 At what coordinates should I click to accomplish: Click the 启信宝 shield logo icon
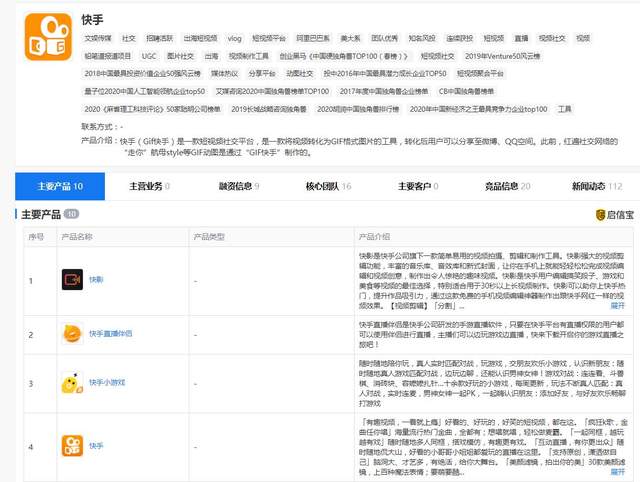(600, 215)
